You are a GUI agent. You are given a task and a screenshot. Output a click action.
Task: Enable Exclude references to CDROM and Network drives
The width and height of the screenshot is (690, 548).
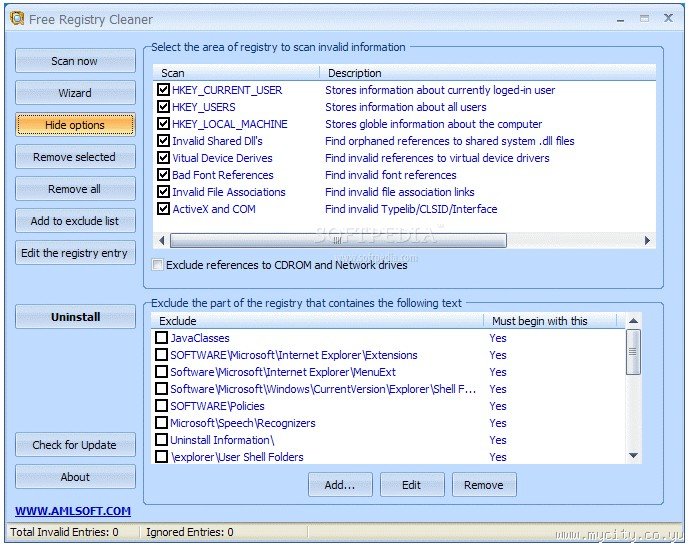(x=157, y=265)
